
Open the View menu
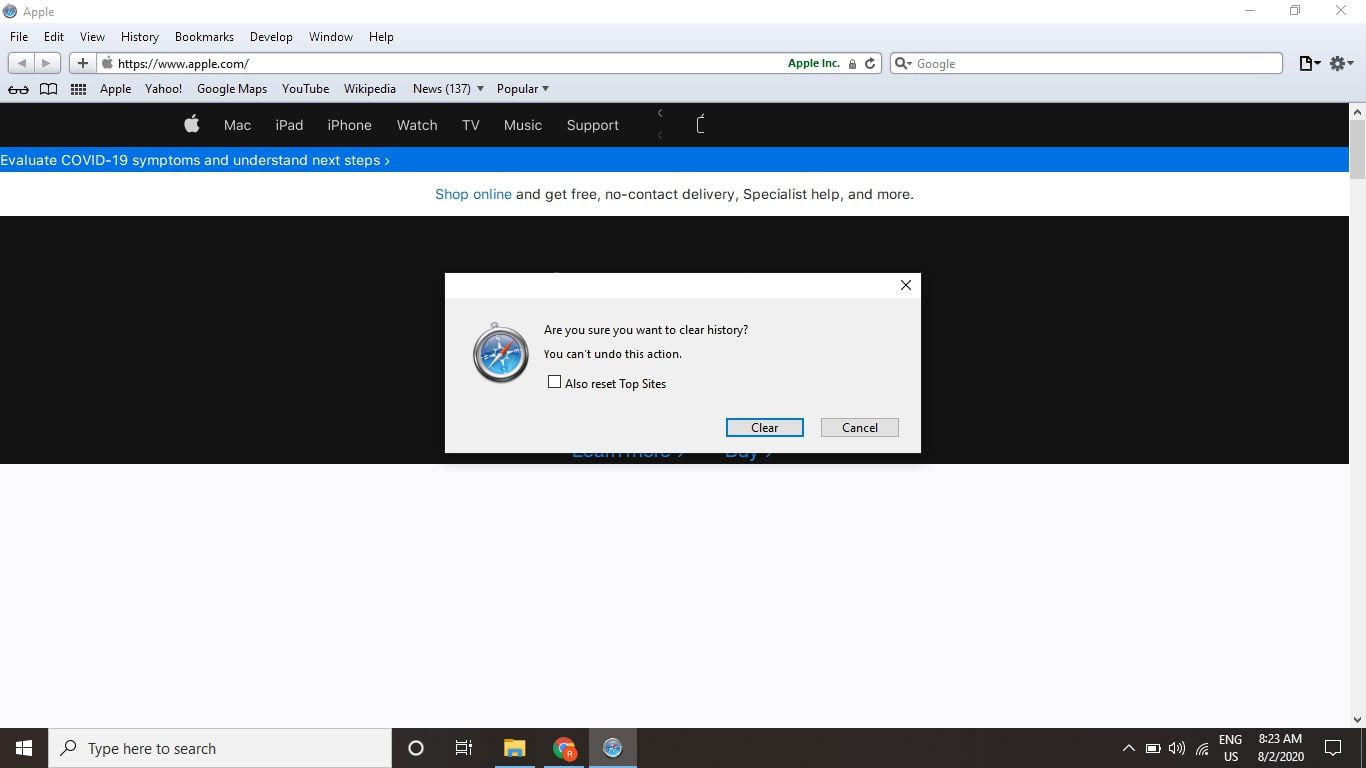click(92, 37)
